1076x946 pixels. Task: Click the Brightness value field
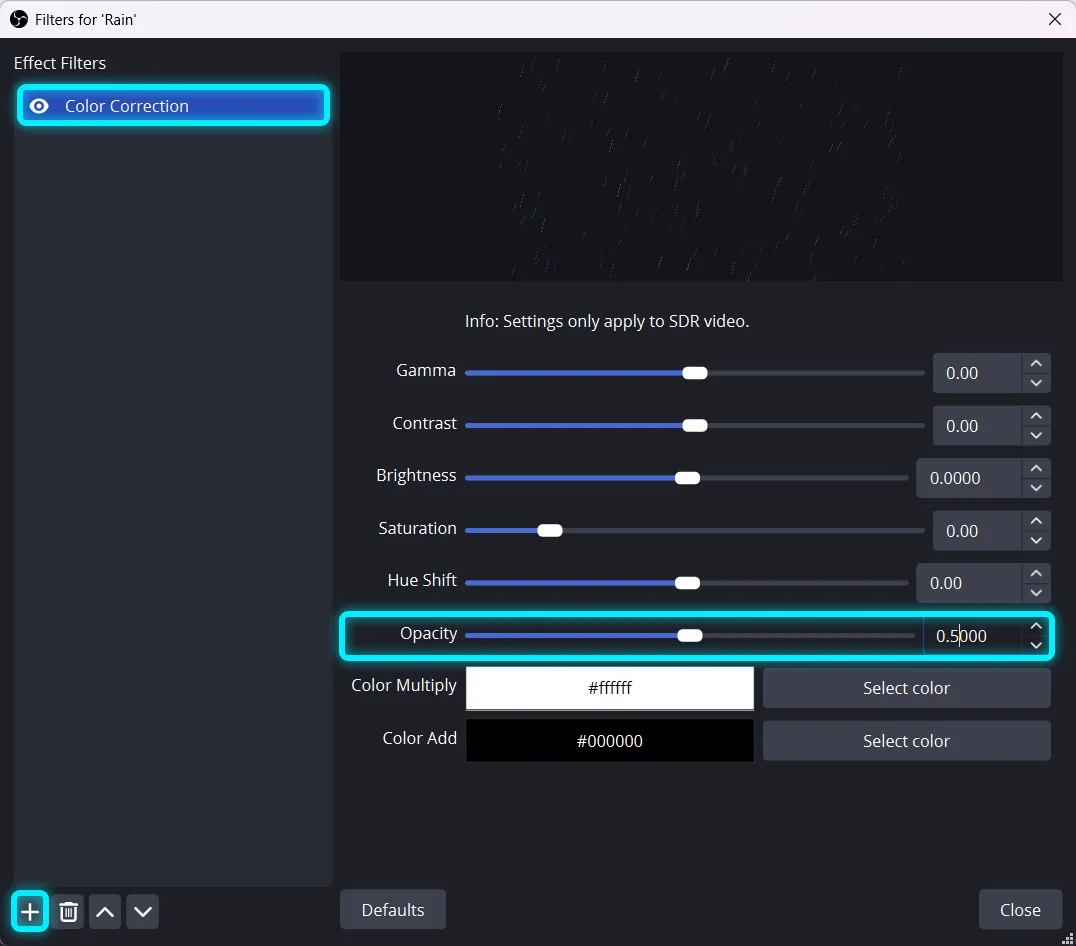(x=970, y=478)
